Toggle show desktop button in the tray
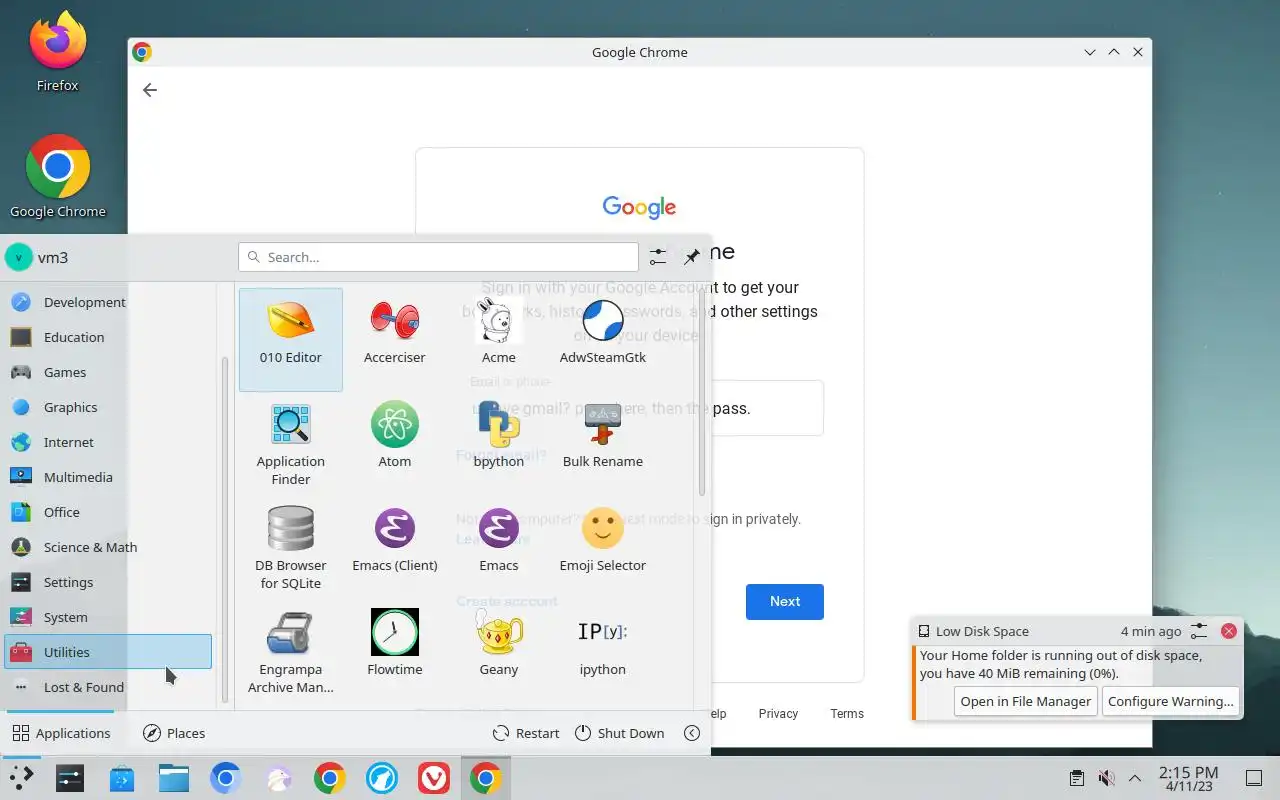Viewport: 1280px width, 800px height. click(1253, 778)
